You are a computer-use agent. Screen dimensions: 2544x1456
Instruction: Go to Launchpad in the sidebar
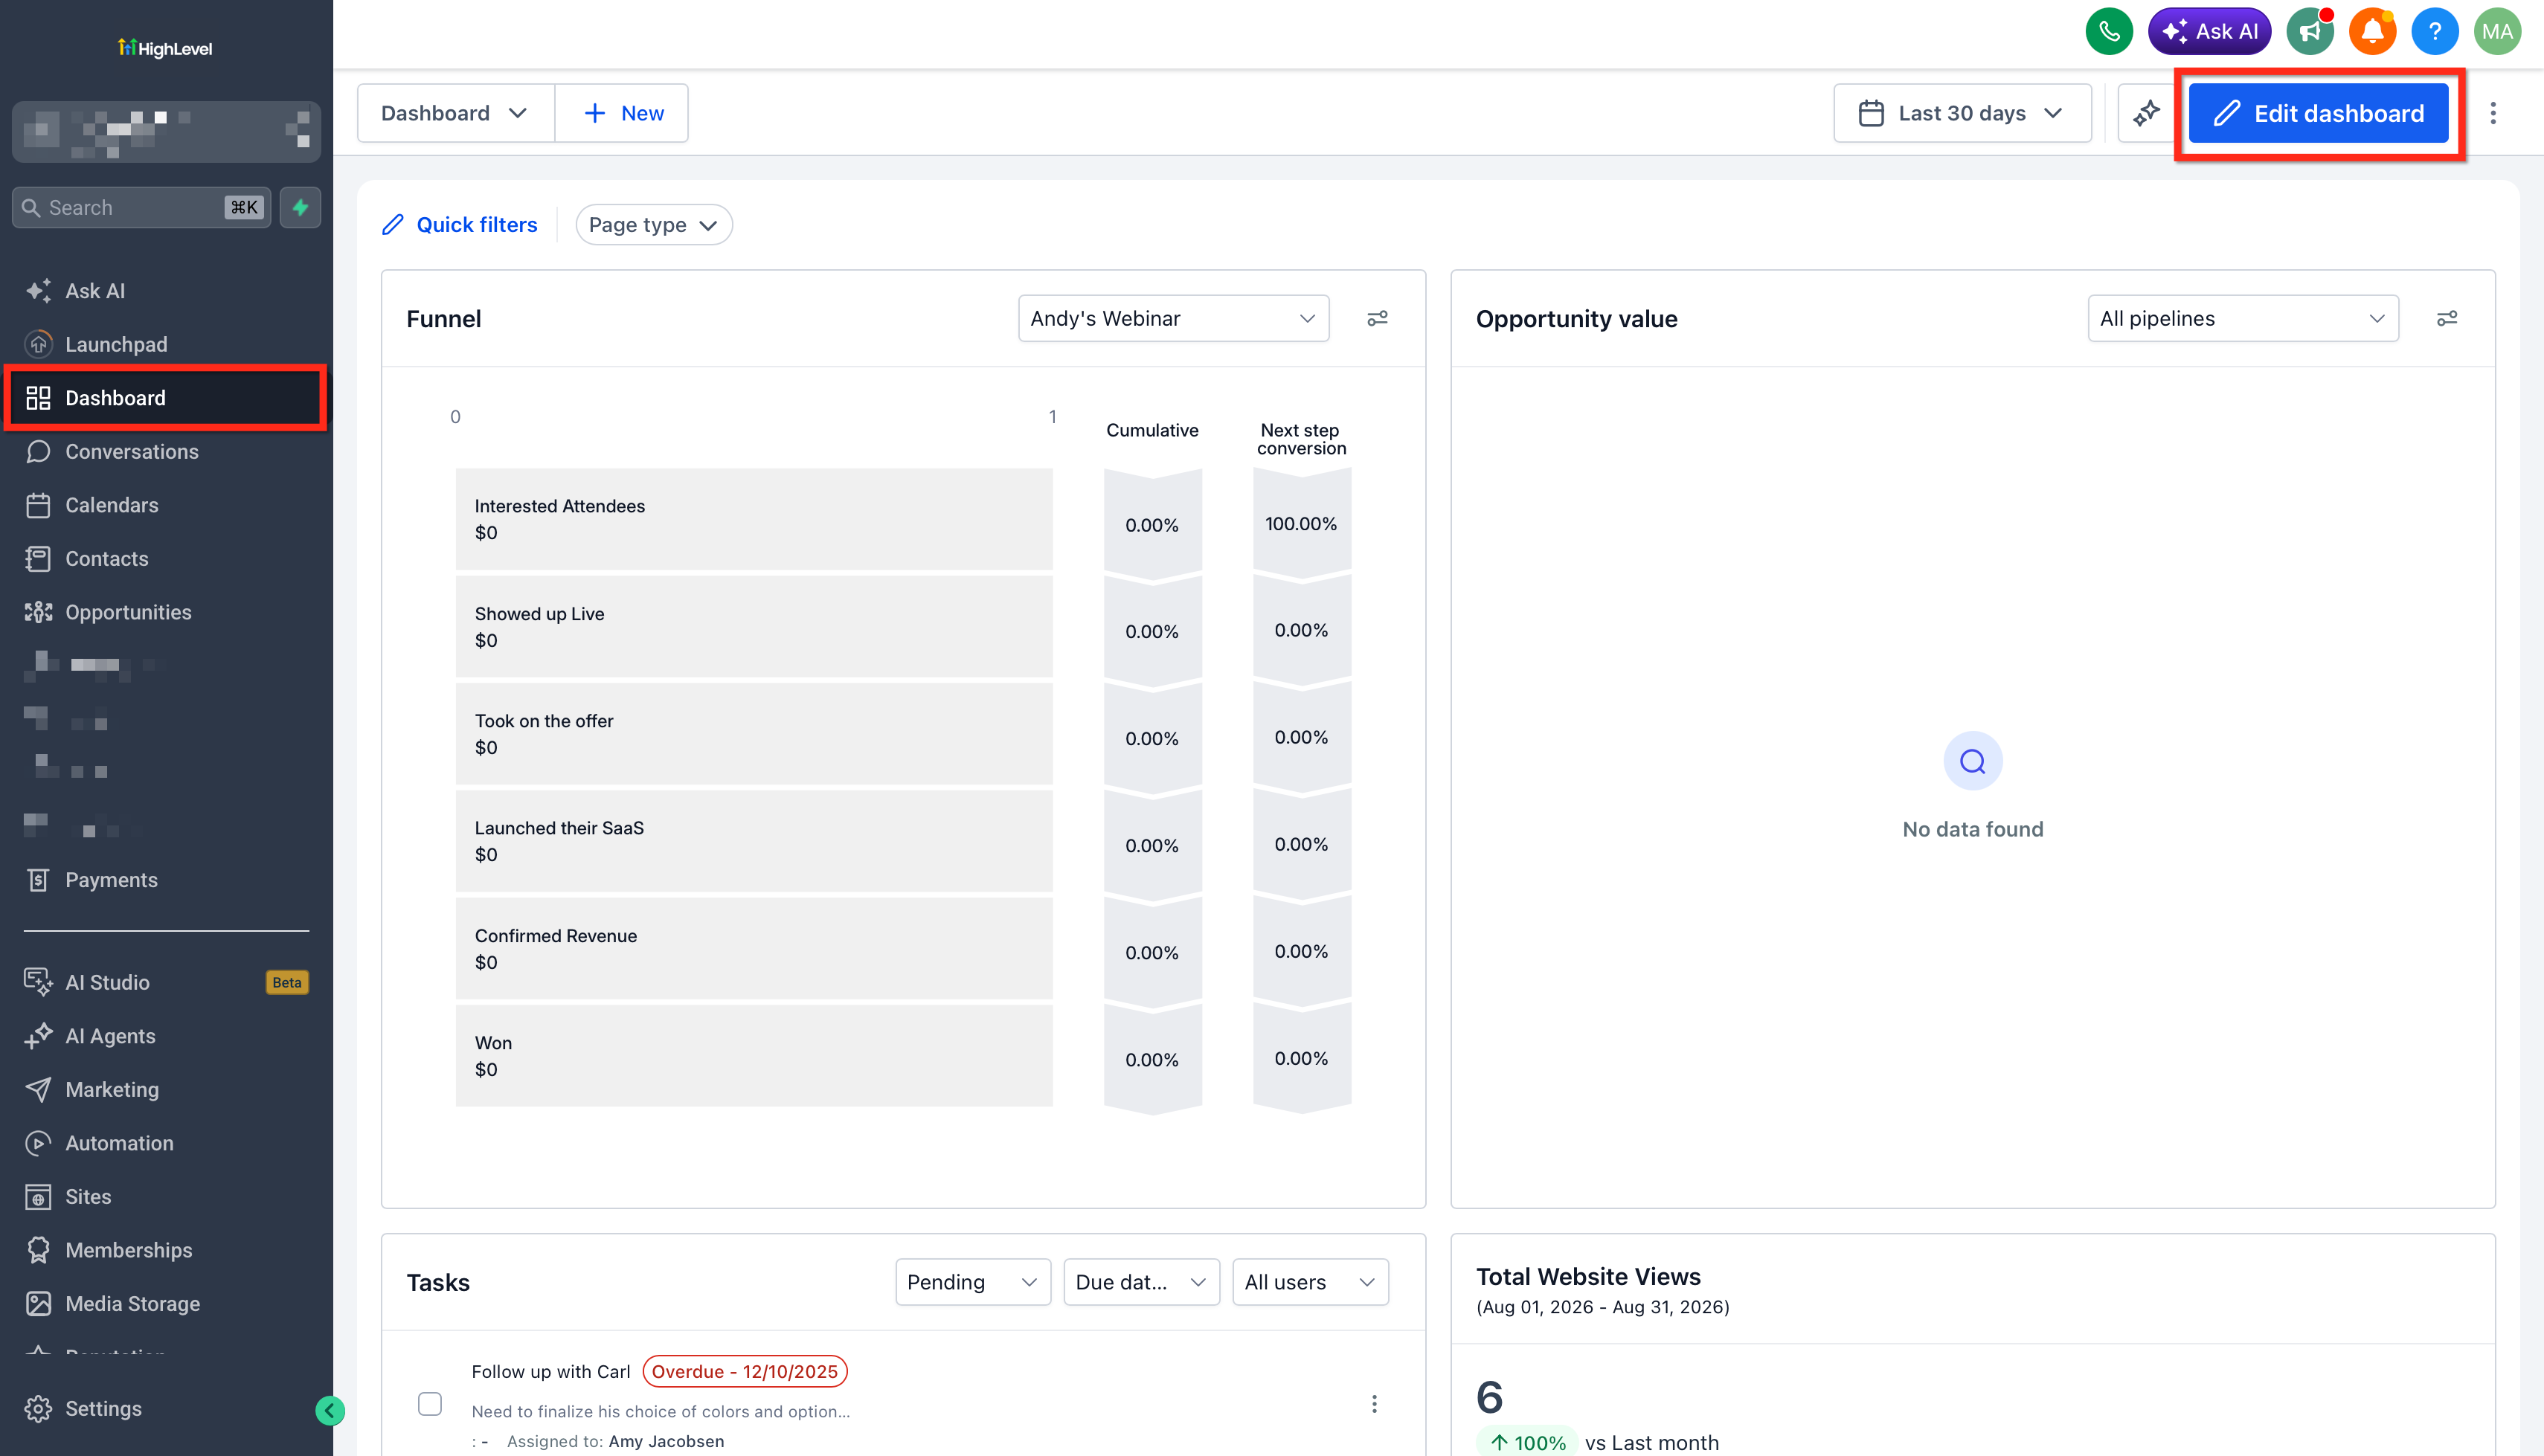[166, 344]
